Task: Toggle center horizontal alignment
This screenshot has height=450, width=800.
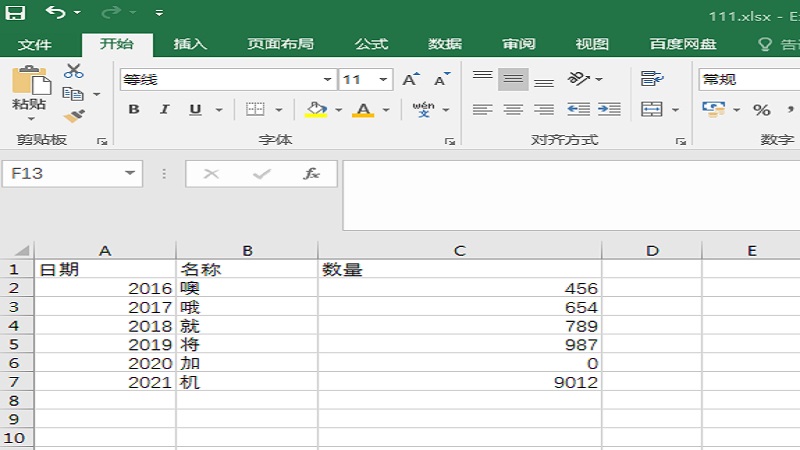Action: click(x=513, y=110)
